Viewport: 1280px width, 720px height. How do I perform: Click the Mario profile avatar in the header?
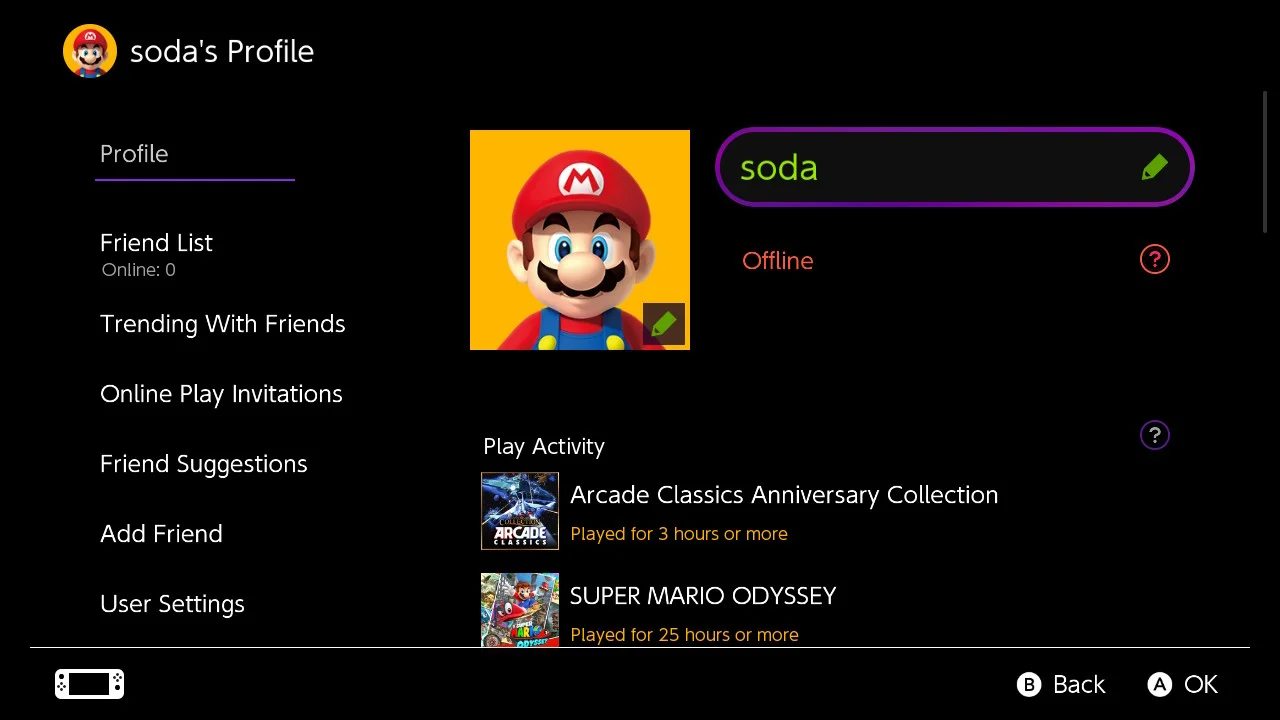point(90,50)
